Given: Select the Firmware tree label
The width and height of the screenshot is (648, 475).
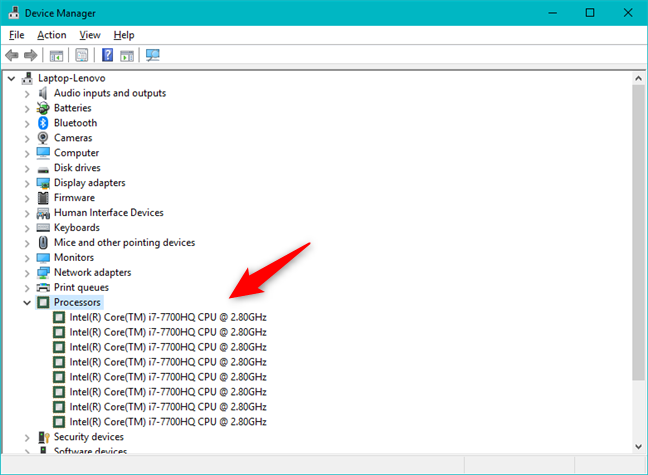Looking at the screenshot, I should point(74,198).
